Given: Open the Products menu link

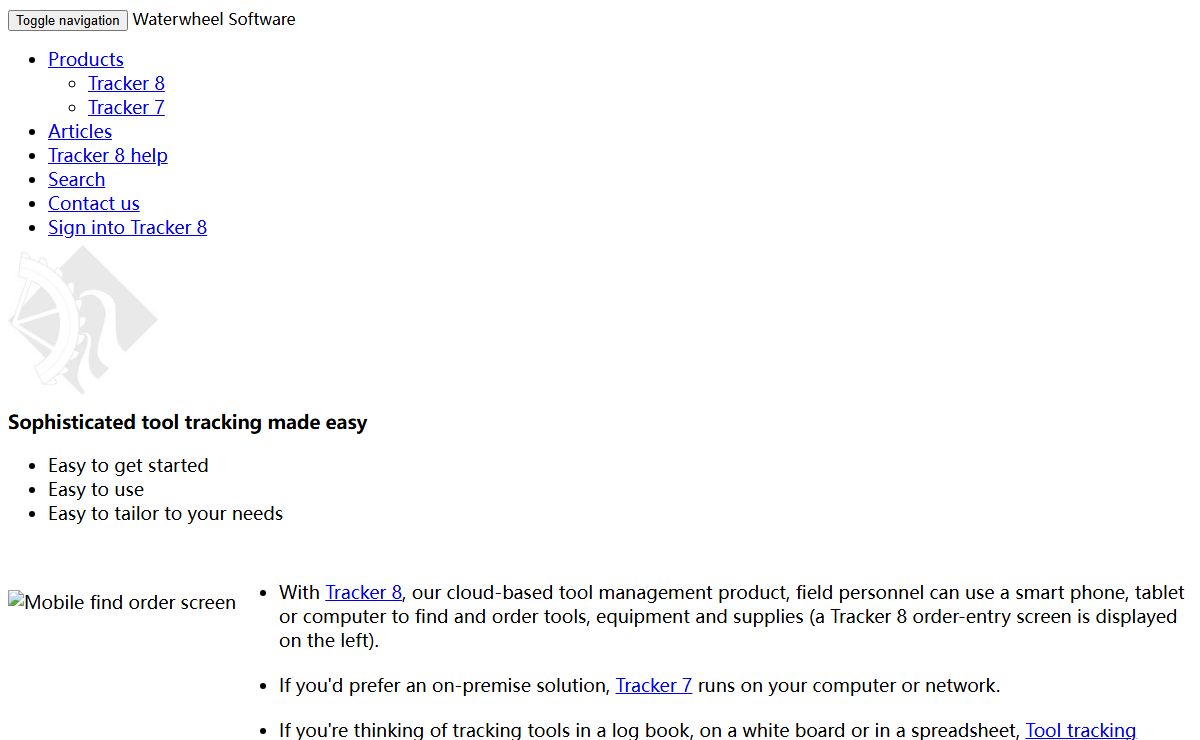Looking at the screenshot, I should pos(86,60).
